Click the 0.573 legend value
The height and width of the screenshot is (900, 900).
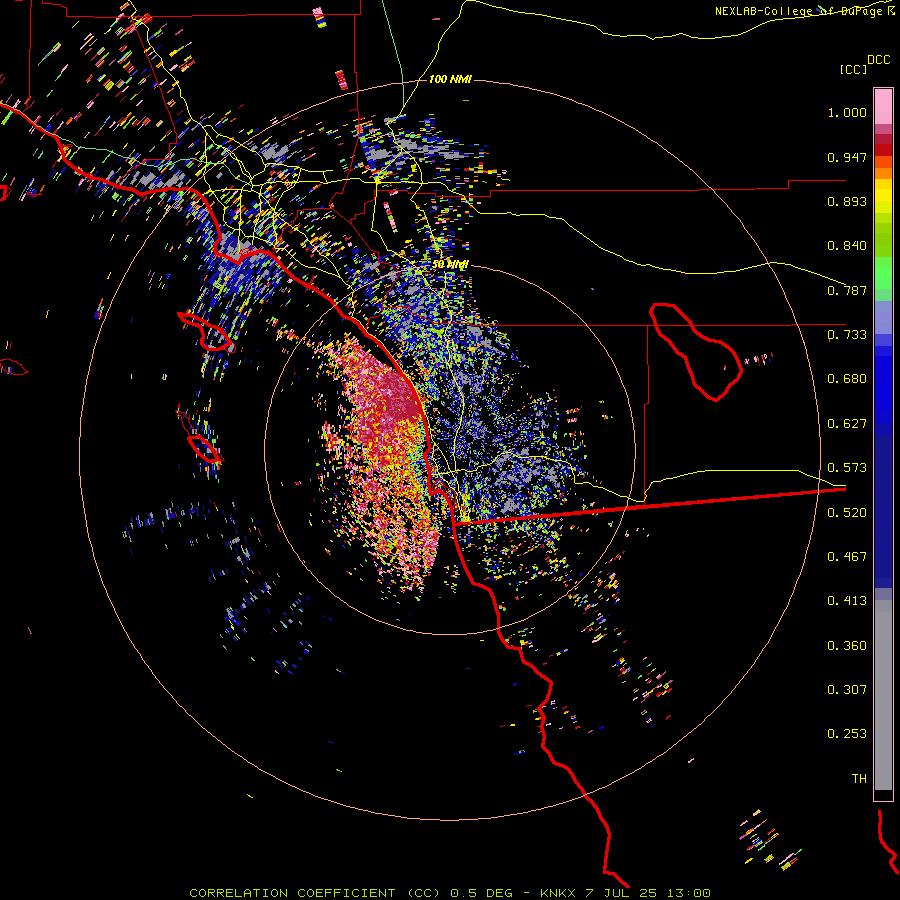click(847, 468)
